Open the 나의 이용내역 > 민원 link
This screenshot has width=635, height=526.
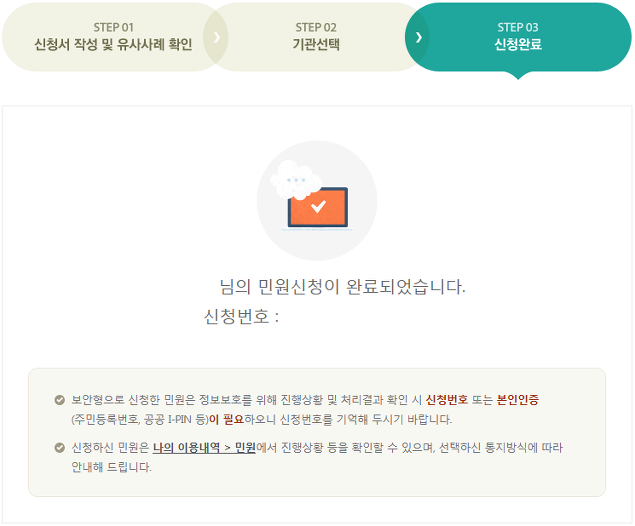pos(204,448)
